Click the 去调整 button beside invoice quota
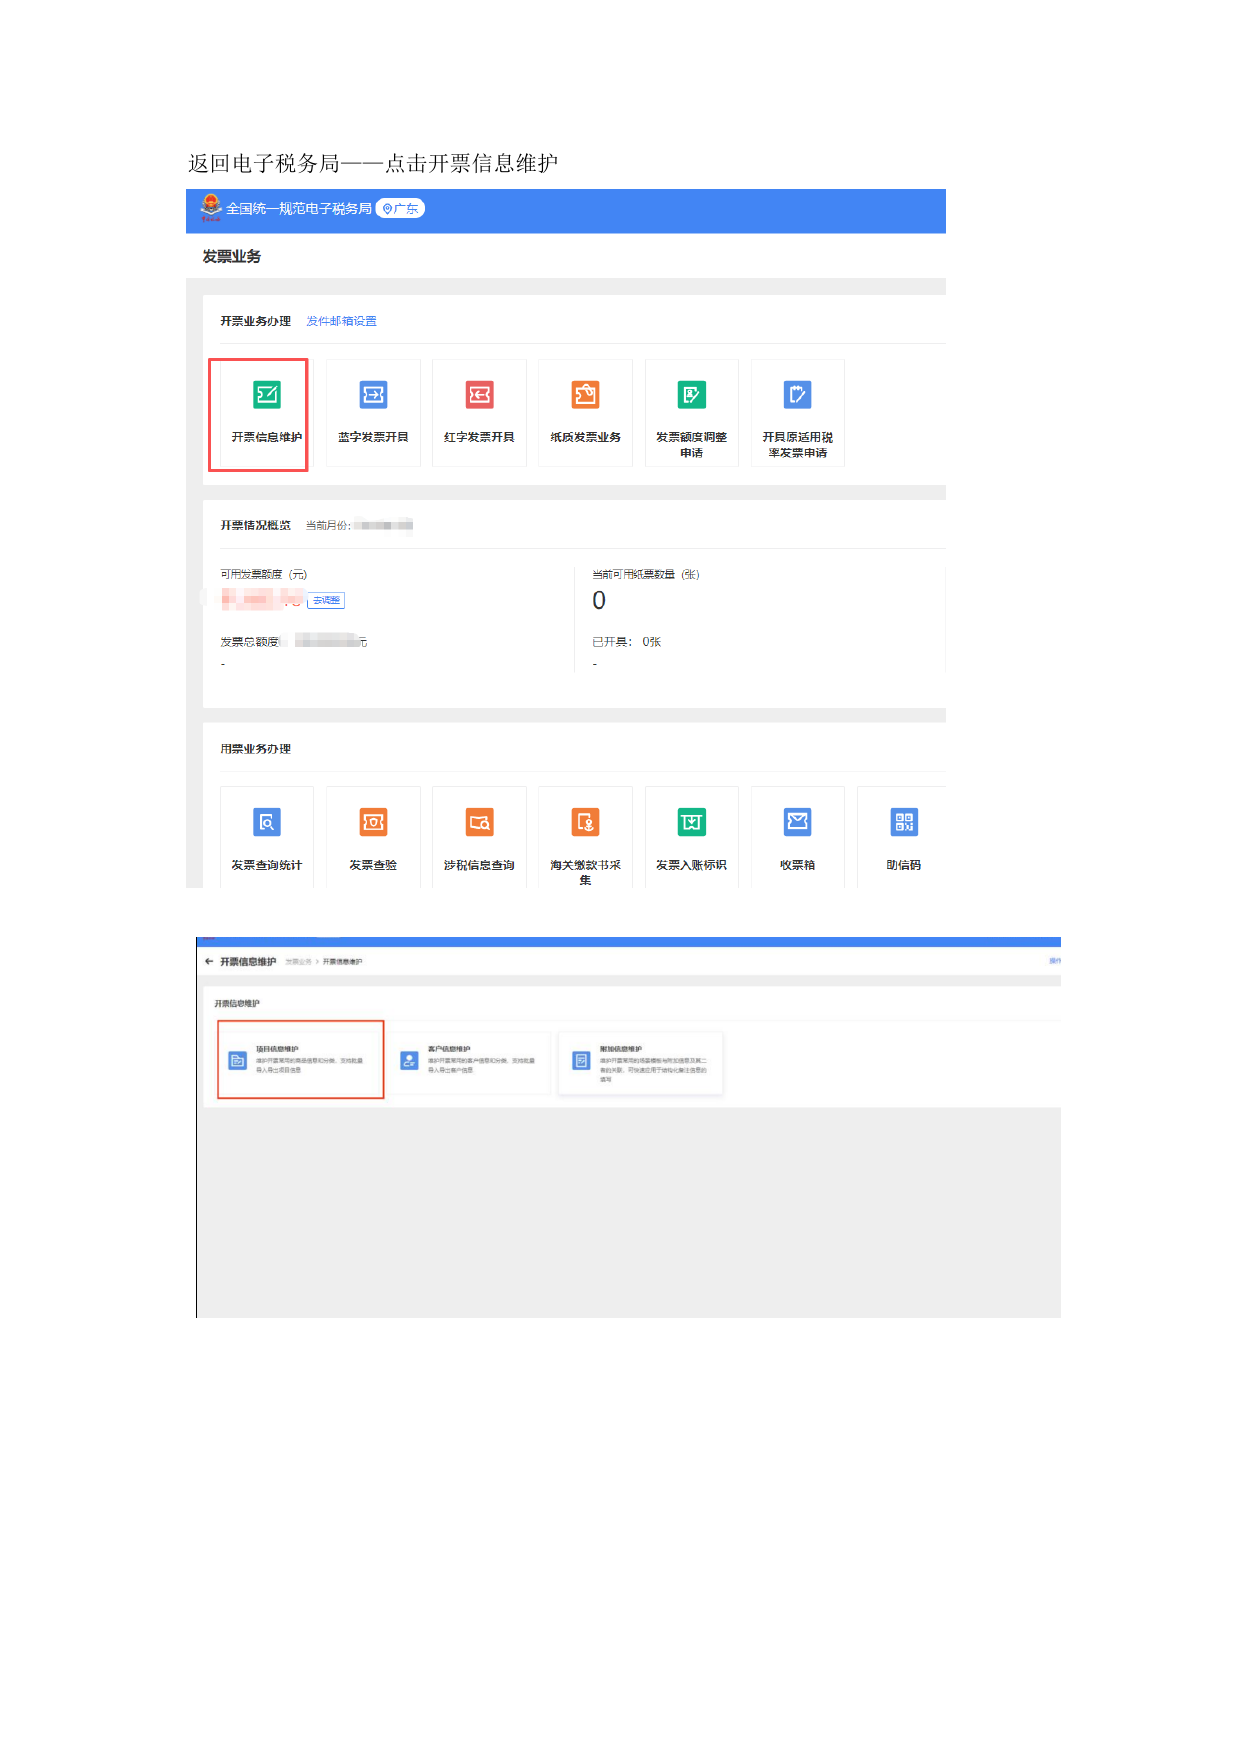The height and width of the screenshot is (1755, 1241). (326, 601)
